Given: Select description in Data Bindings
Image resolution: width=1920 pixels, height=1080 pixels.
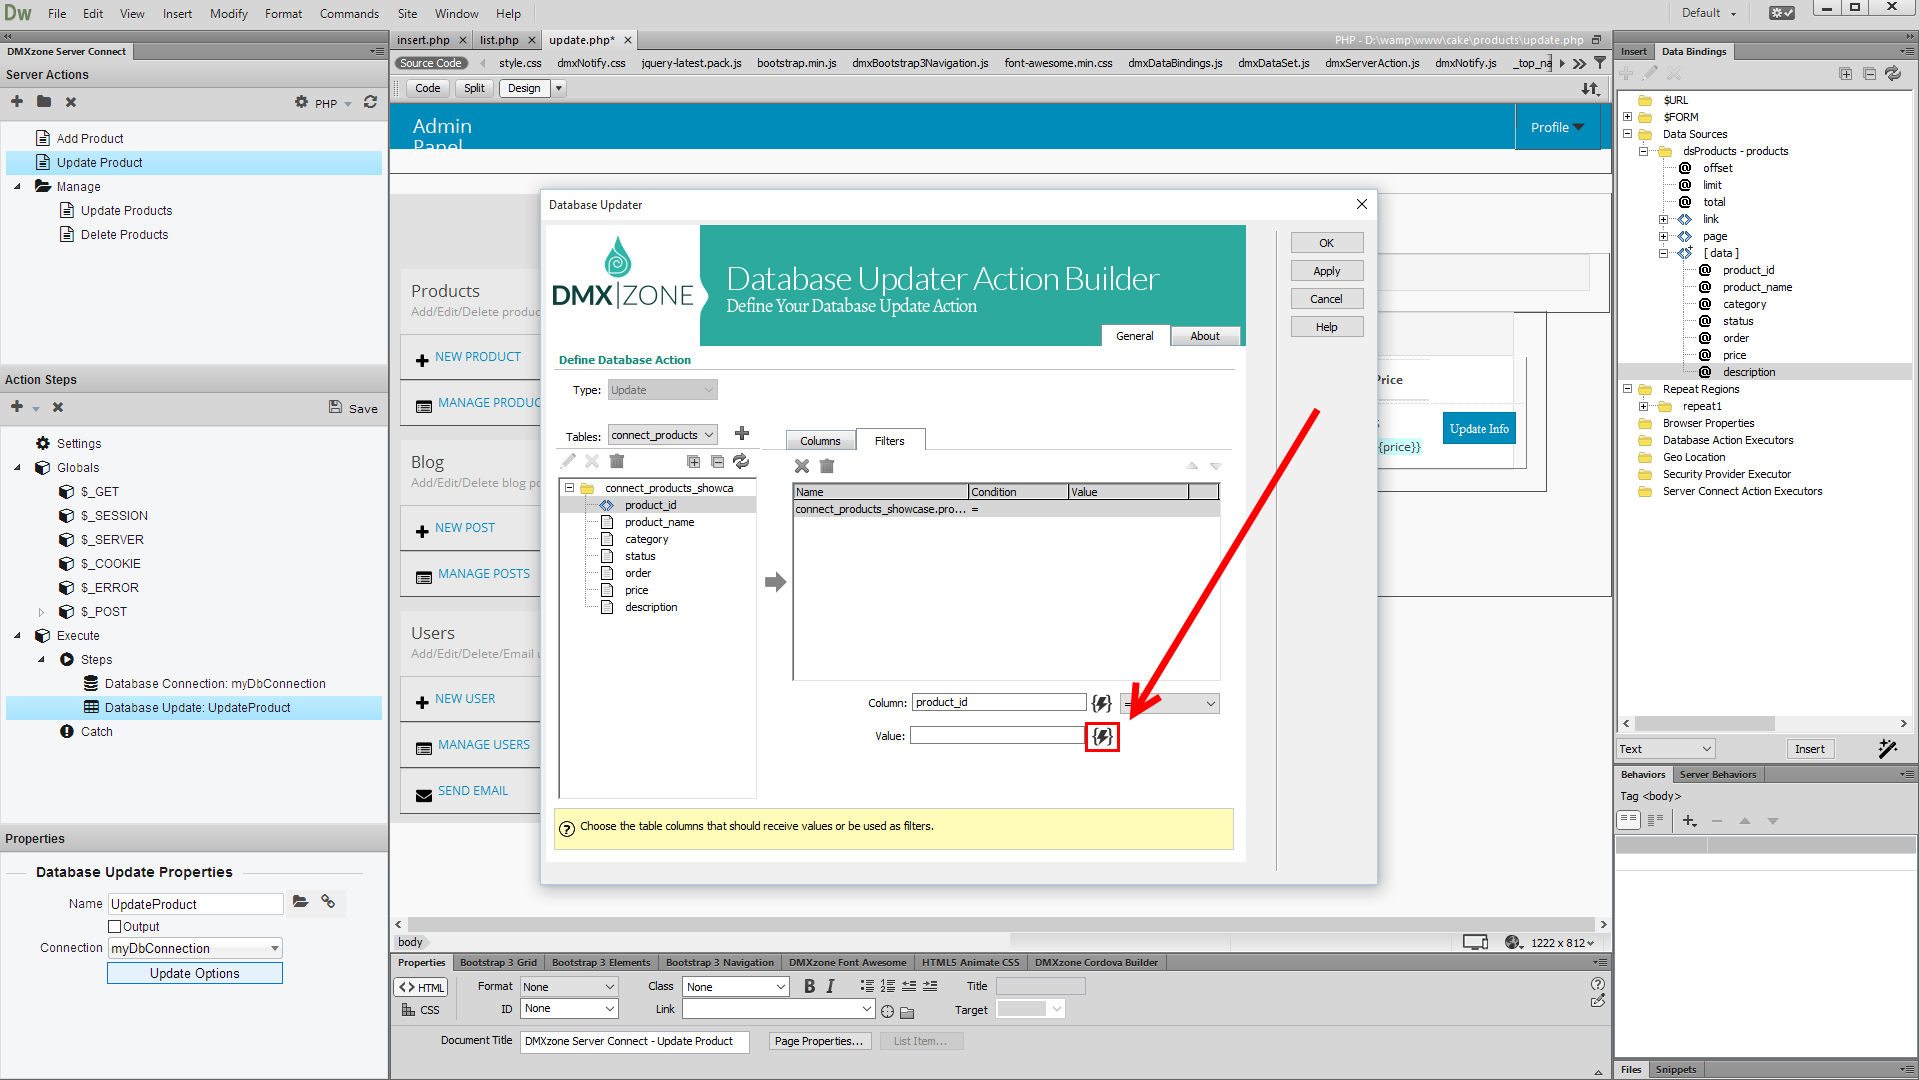Looking at the screenshot, I should point(1749,372).
